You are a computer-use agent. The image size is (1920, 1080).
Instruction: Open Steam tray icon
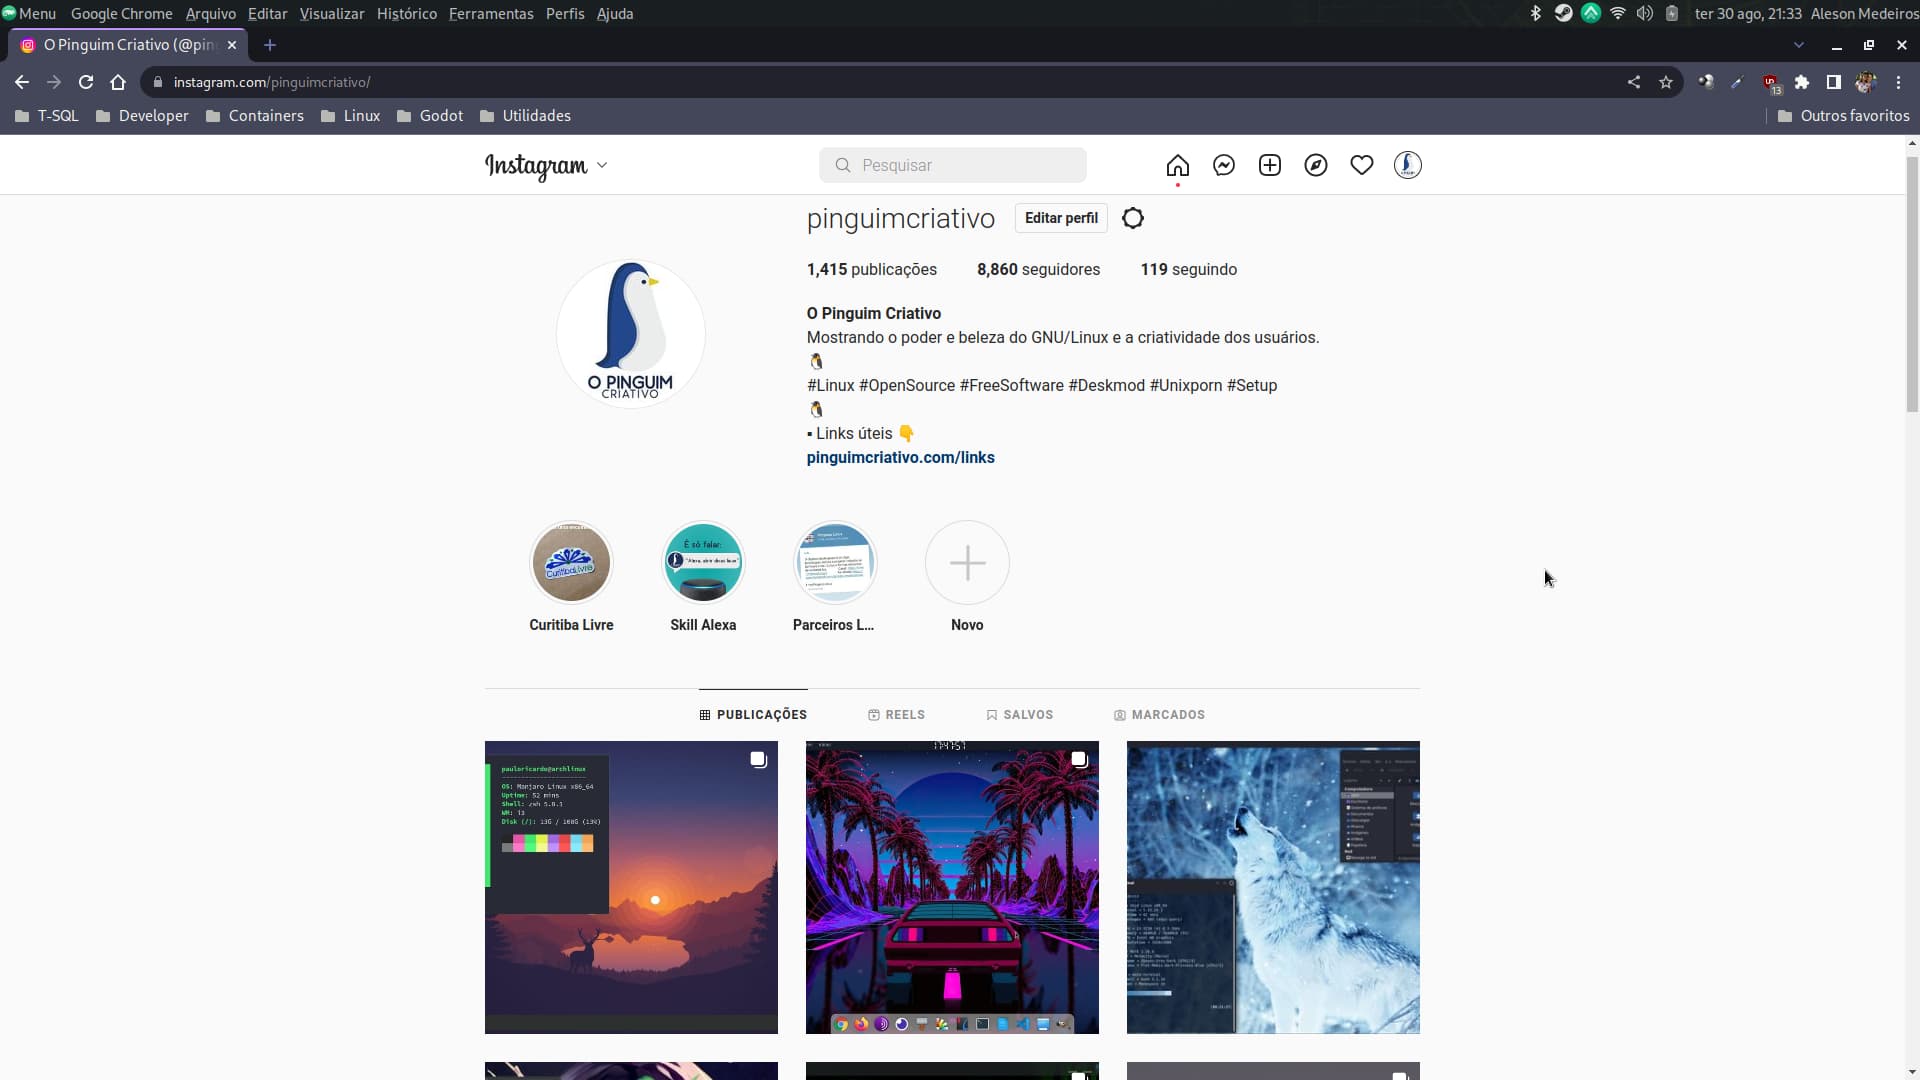[1563, 13]
